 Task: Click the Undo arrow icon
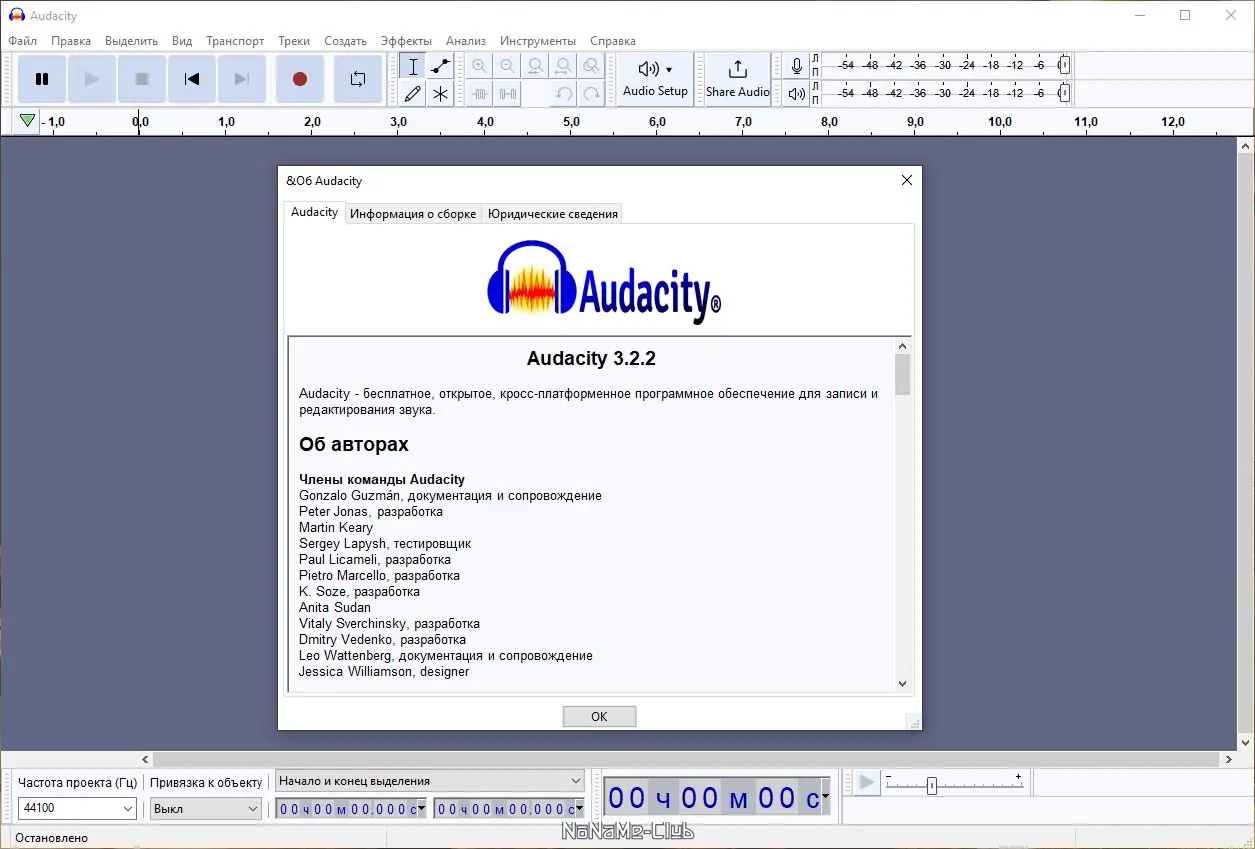tap(564, 94)
